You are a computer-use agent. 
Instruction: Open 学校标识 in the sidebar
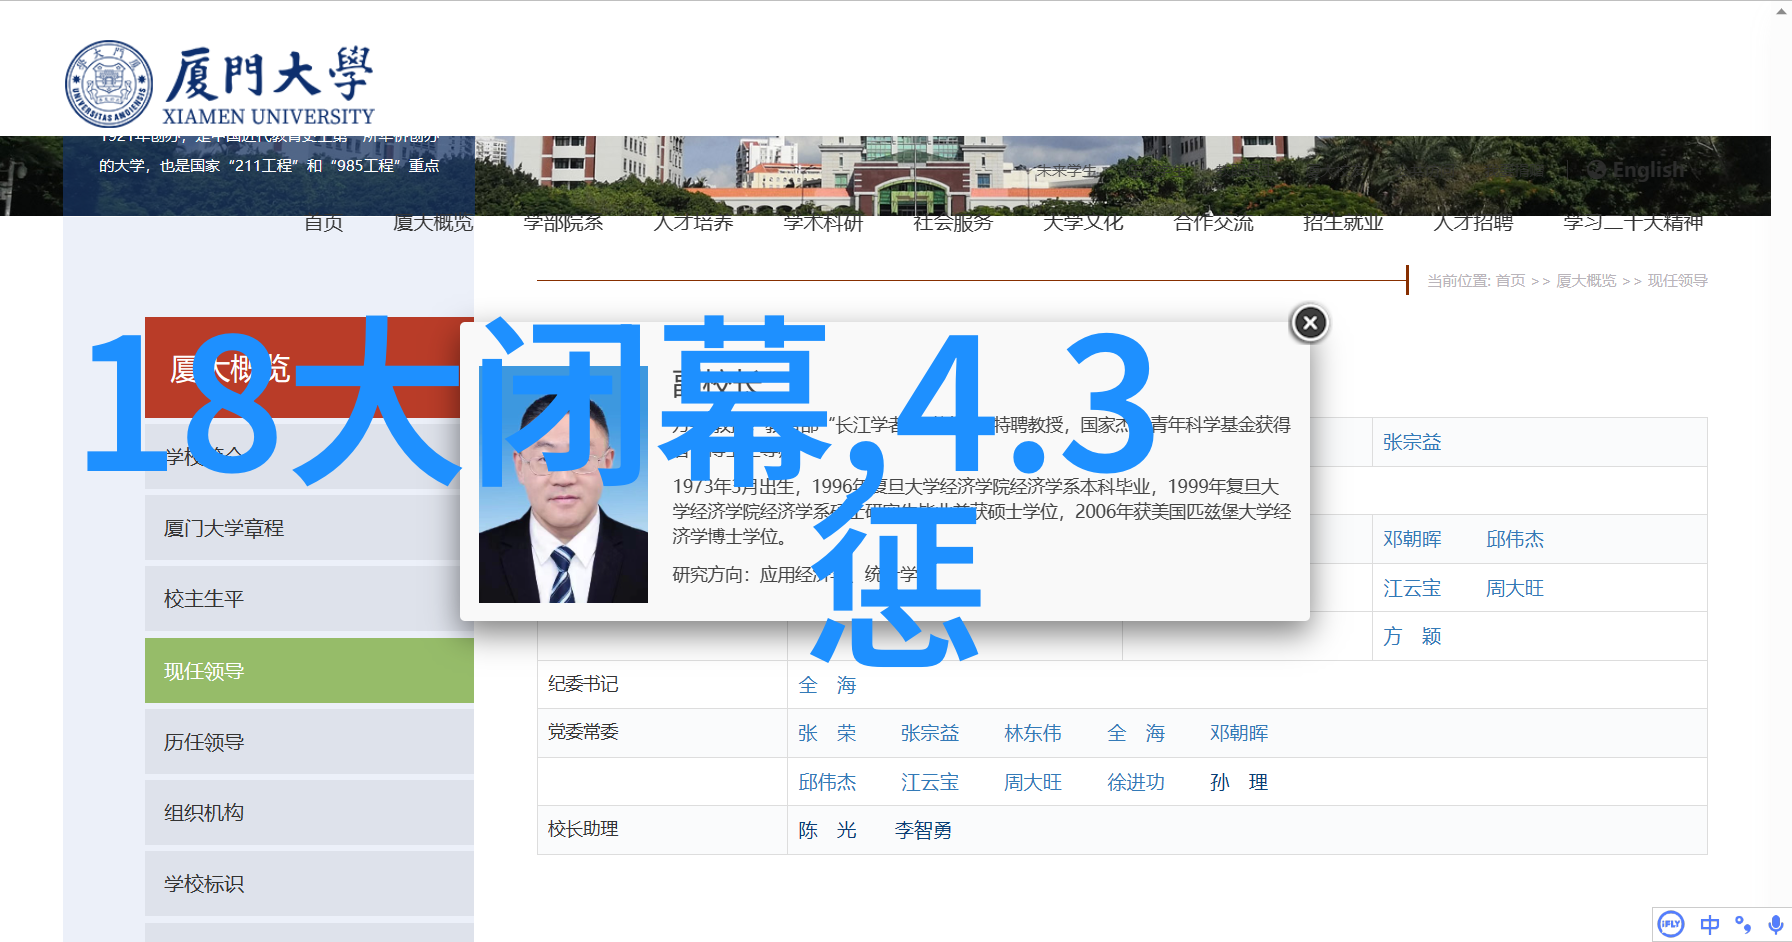coord(309,884)
